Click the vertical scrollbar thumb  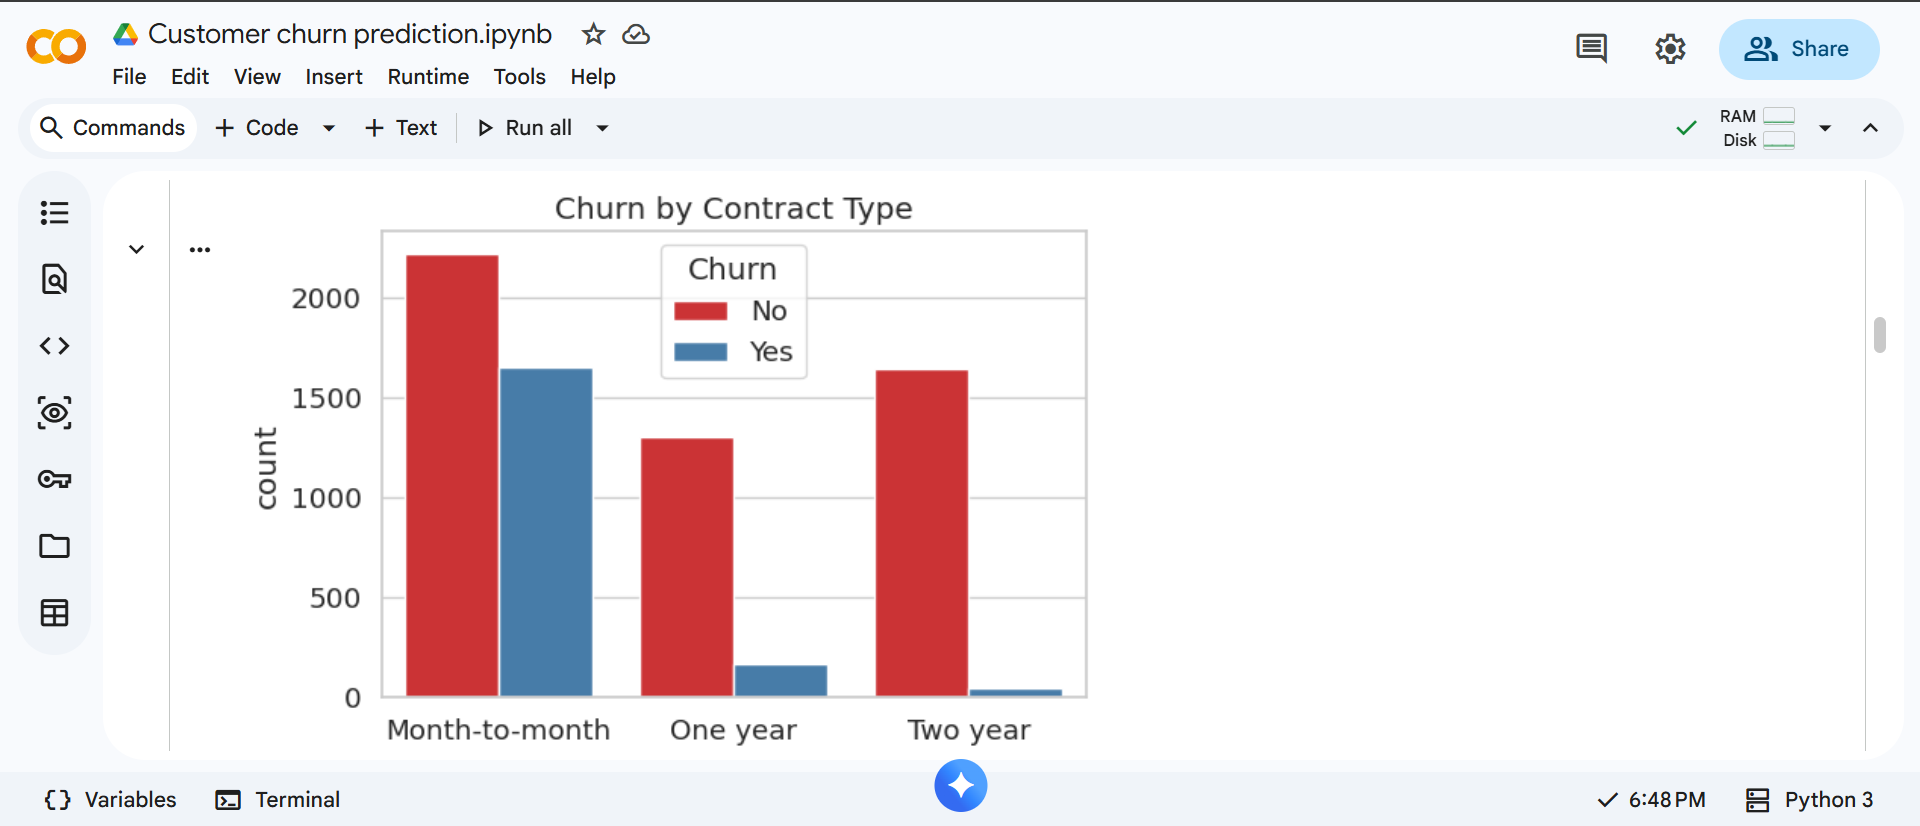pyautogui.click(x=1880, y=335)
